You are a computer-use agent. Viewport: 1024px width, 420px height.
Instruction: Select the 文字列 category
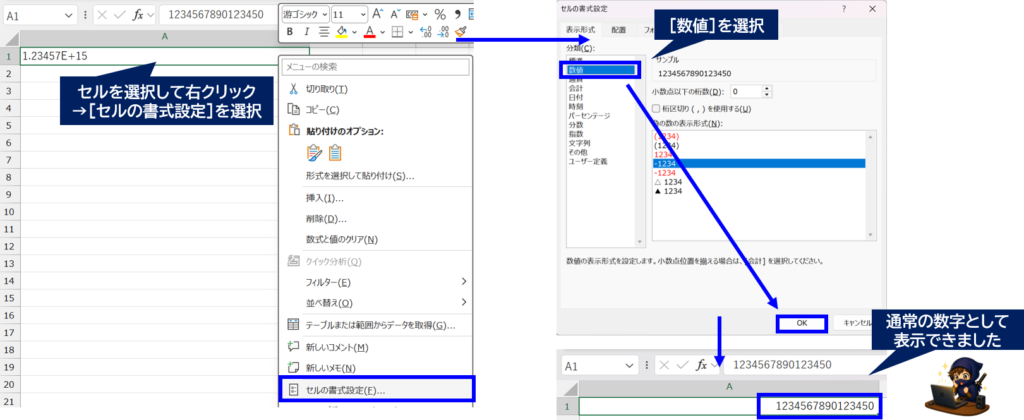[581, 142]
